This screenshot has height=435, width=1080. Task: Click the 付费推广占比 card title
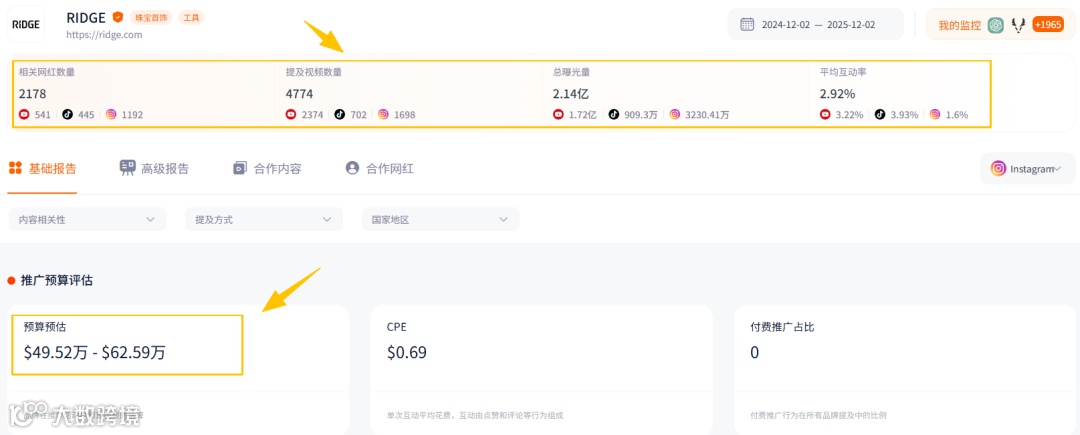coord(782,327)
